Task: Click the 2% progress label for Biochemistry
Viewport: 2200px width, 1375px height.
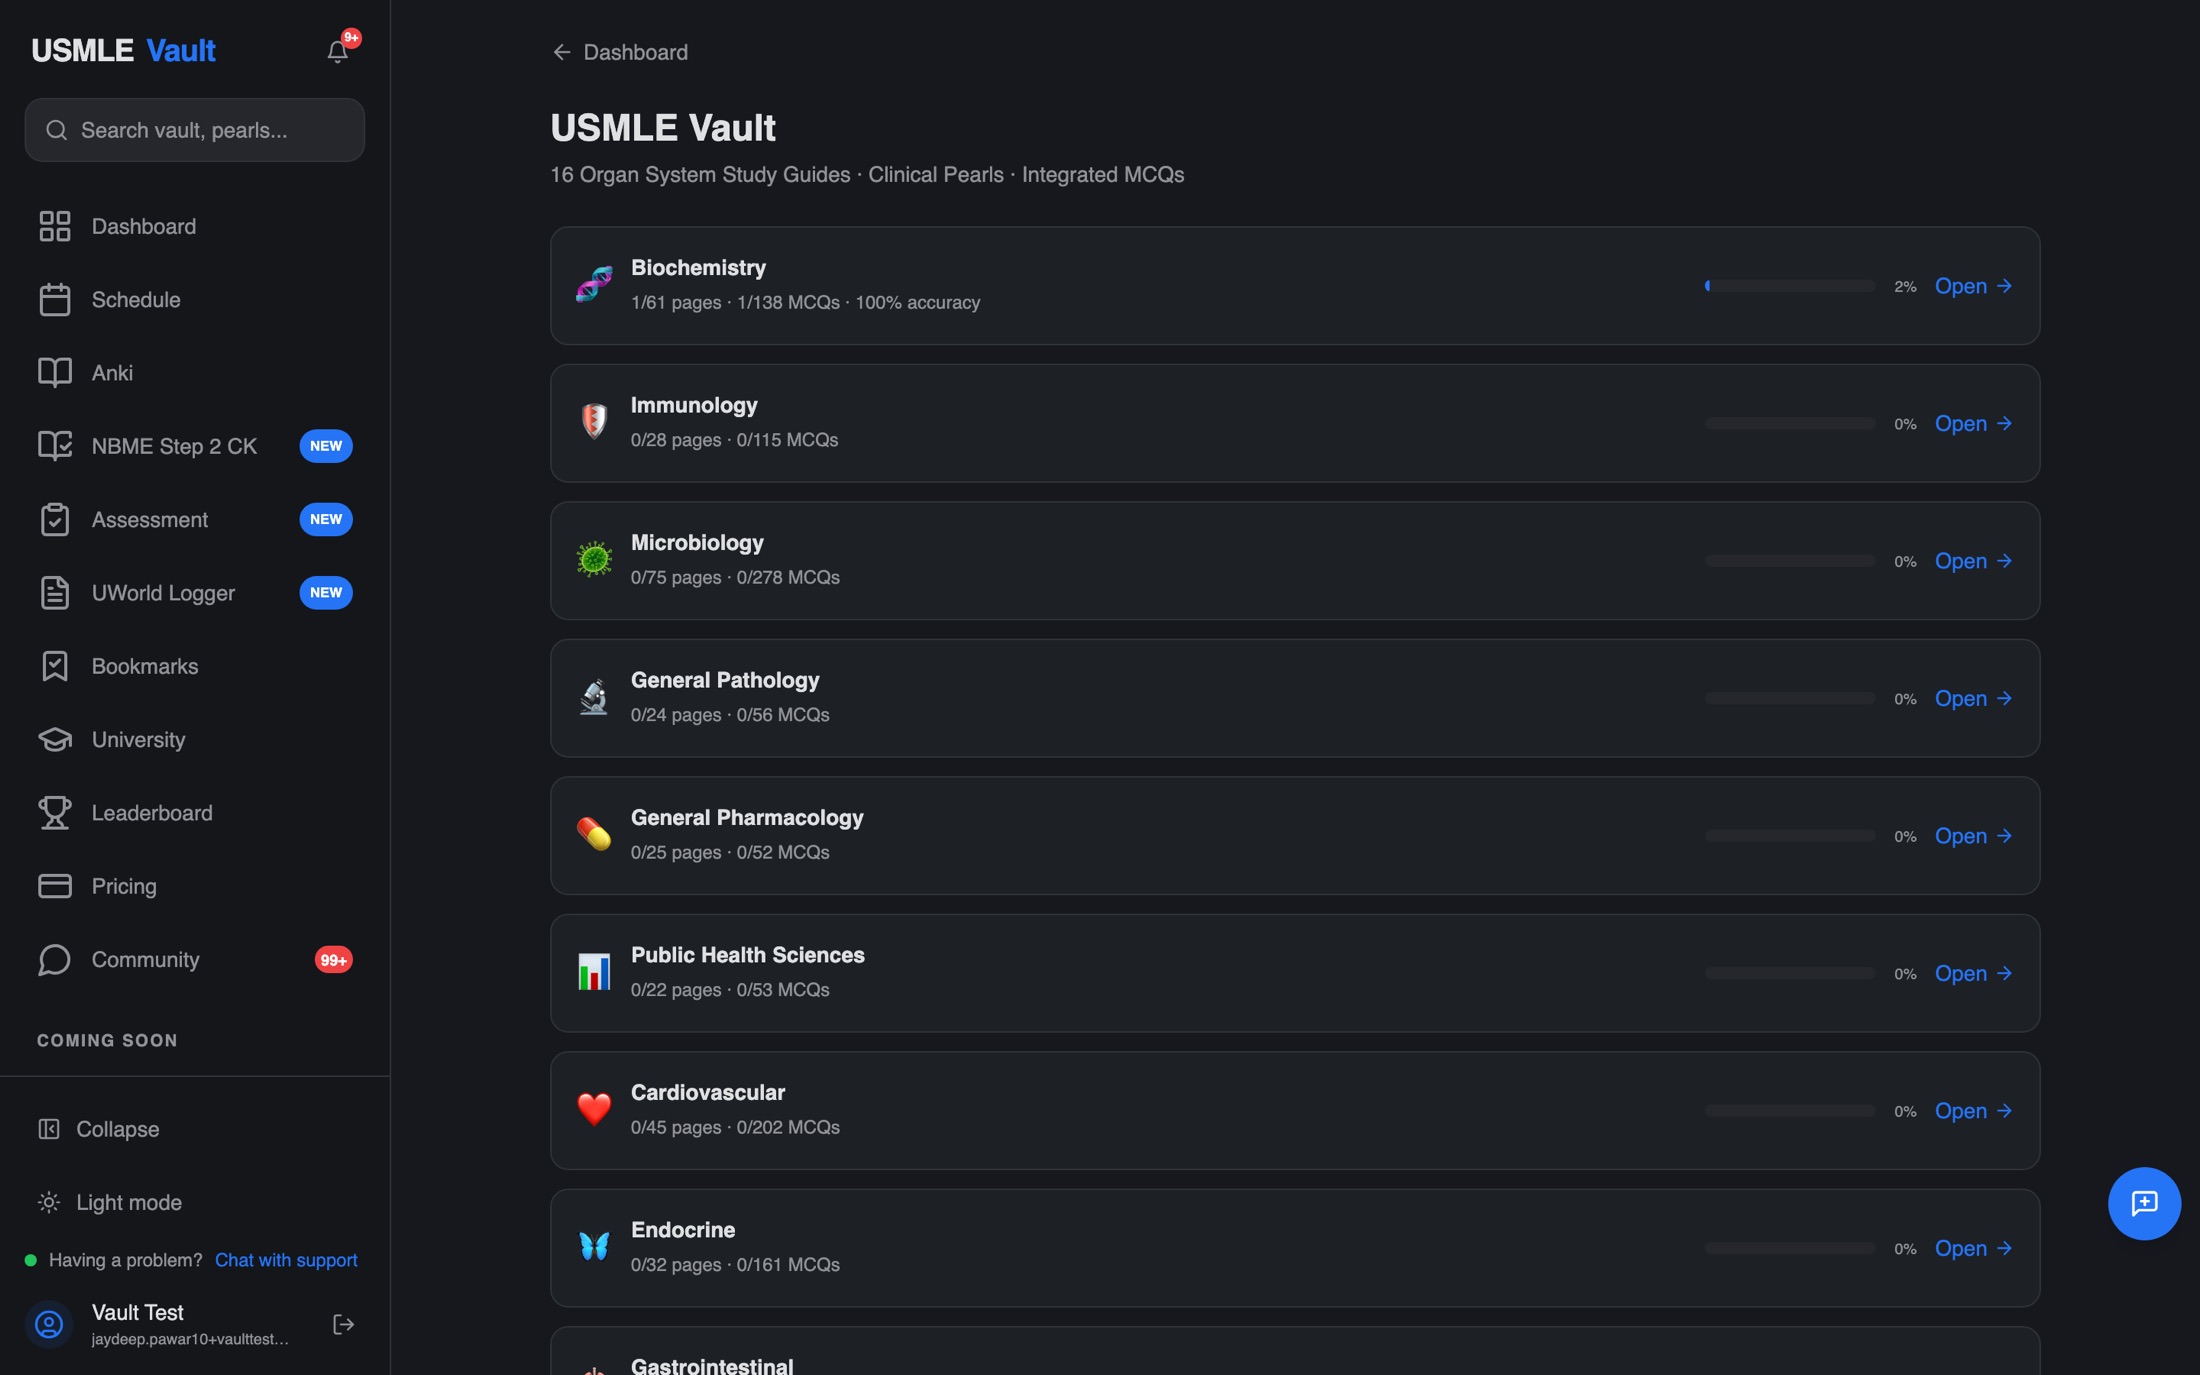Action: pyautogui.click(x=1905, y=287)
